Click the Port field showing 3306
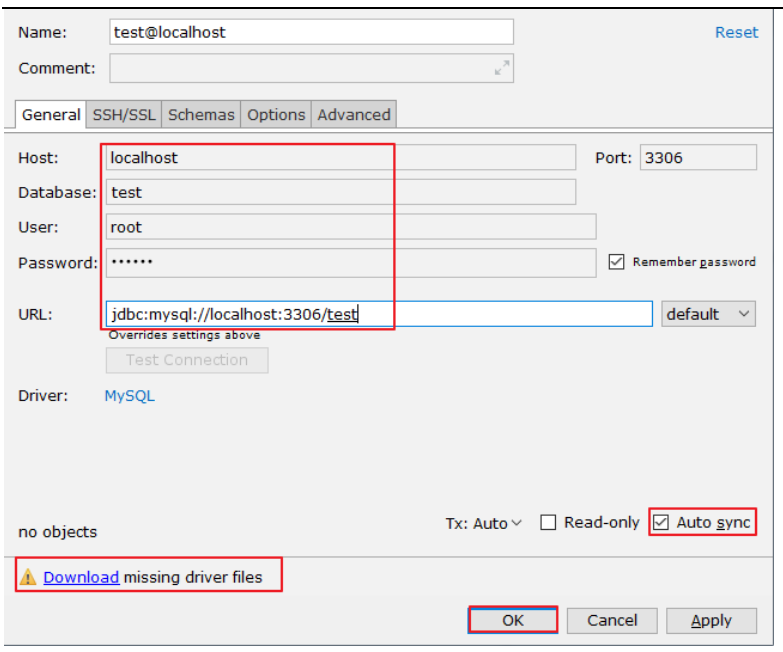The width and height of the screenshot is (783, 652). click(698, 157)
